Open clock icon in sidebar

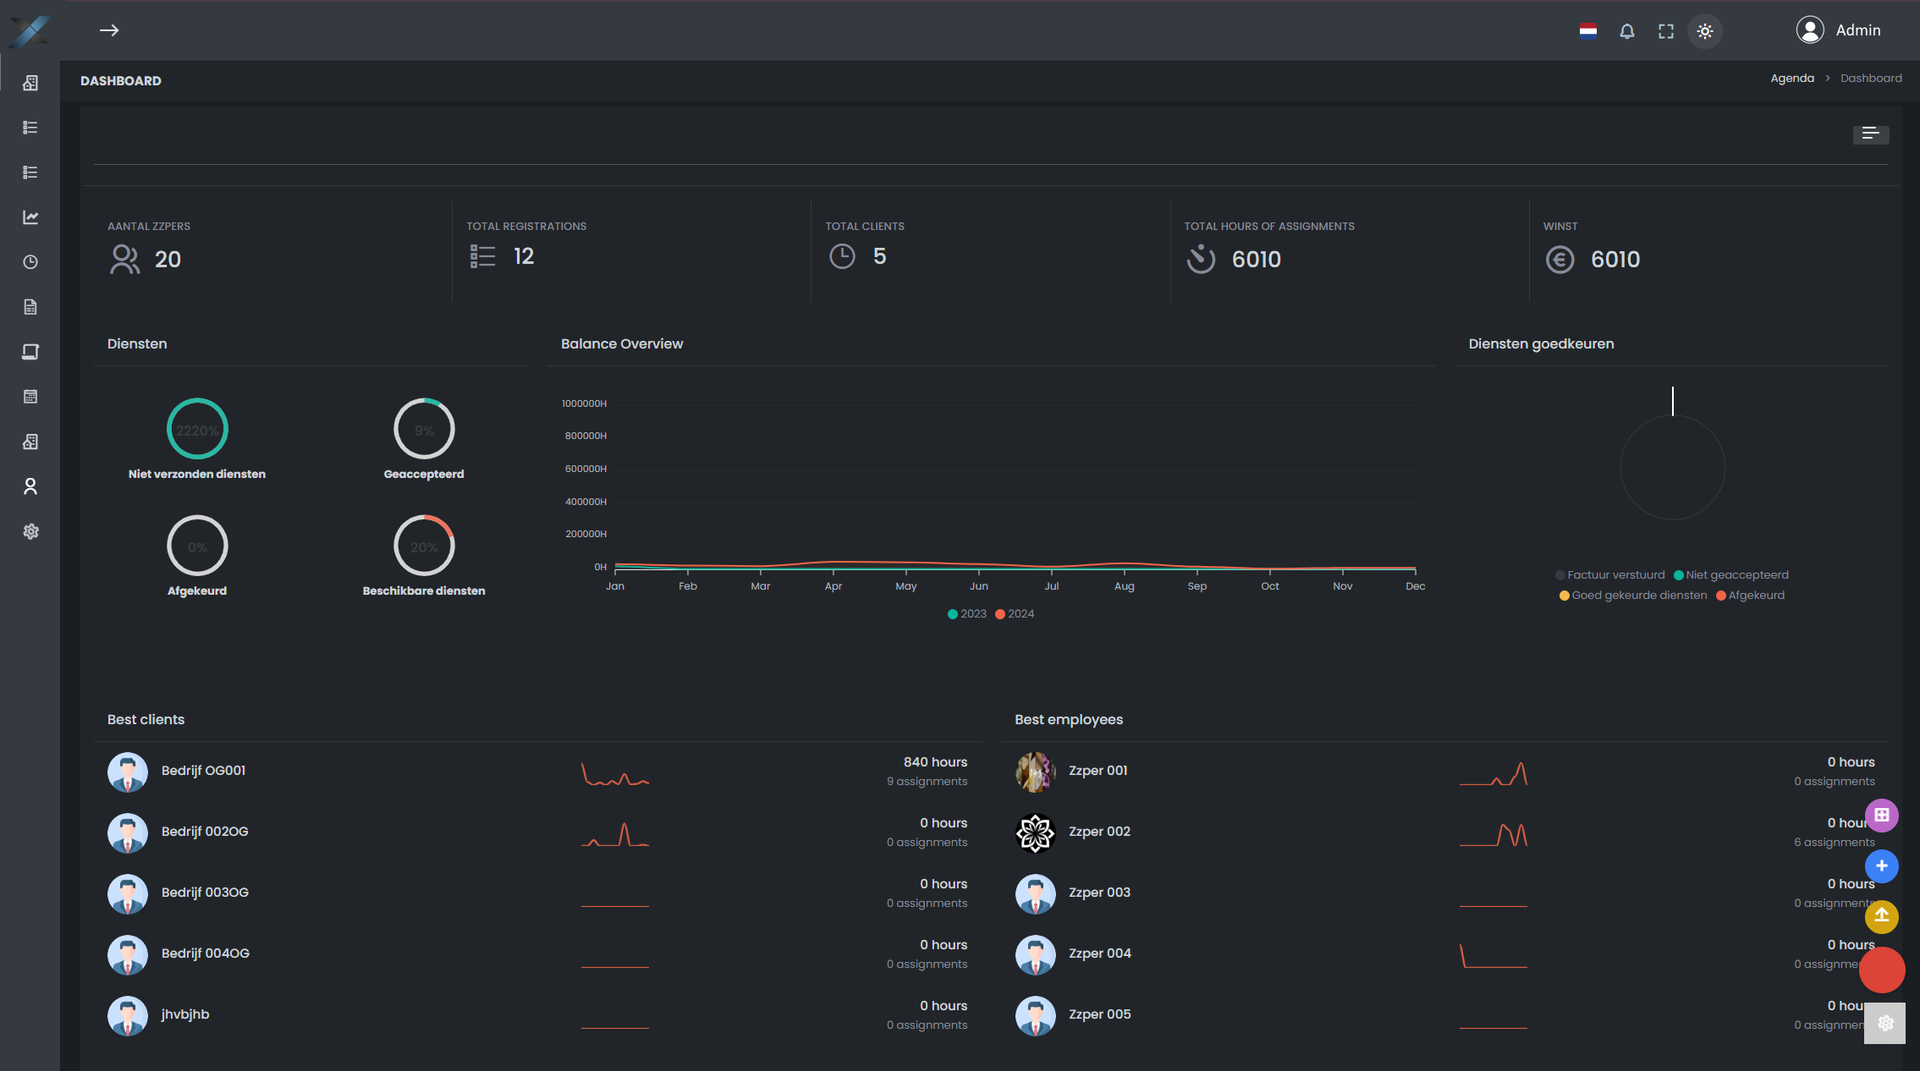(x=31, y=262)
